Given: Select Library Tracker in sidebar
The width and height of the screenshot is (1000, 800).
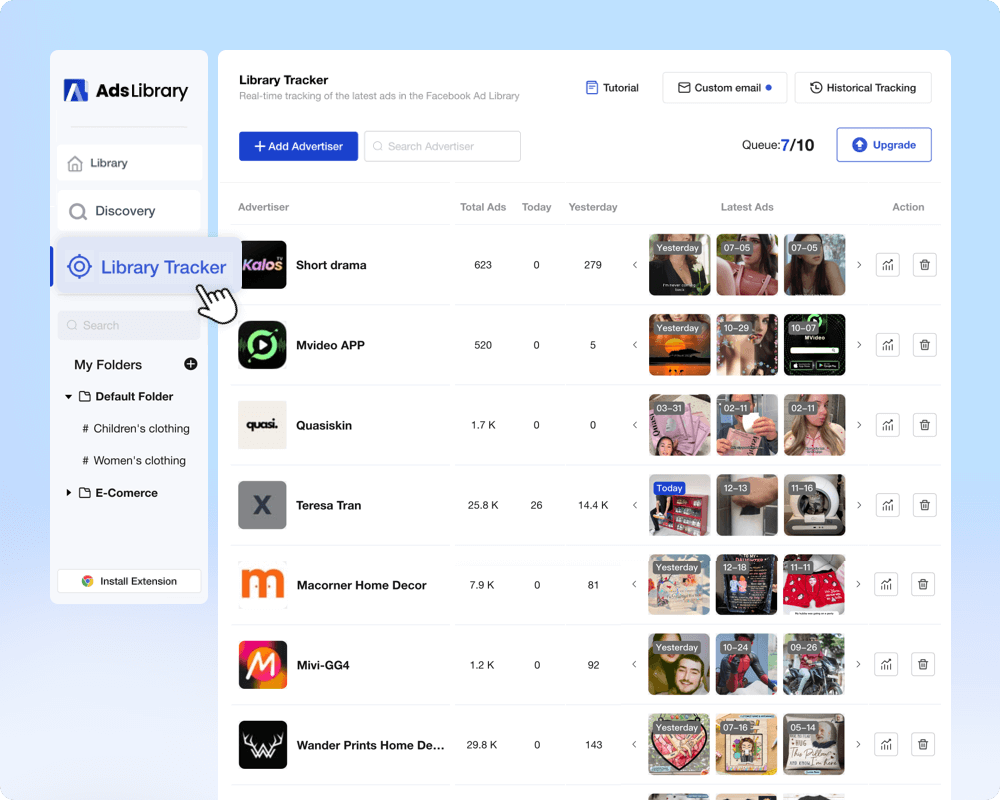Looking at the screenshot, I should coord(148,267).
